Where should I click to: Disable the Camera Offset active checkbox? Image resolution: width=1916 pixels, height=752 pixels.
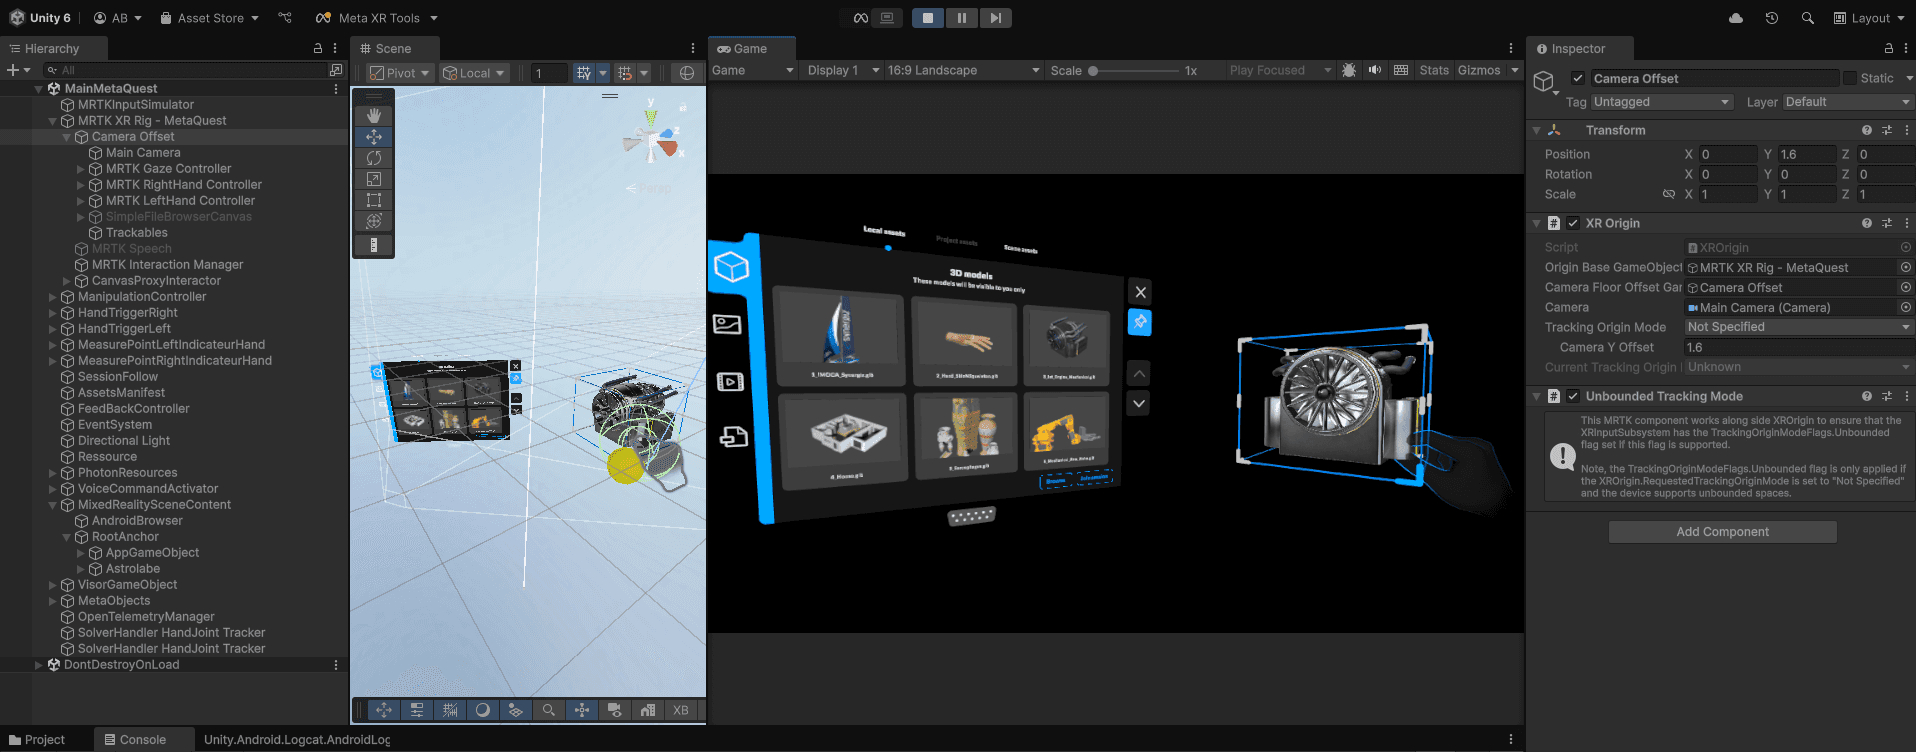click(1578, 78)
